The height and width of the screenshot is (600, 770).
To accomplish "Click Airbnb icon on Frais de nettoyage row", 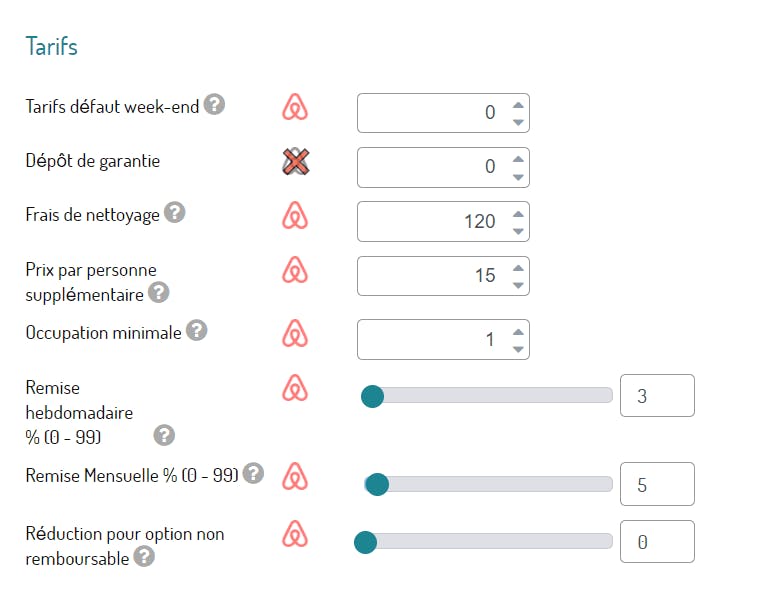I will 295,215.
